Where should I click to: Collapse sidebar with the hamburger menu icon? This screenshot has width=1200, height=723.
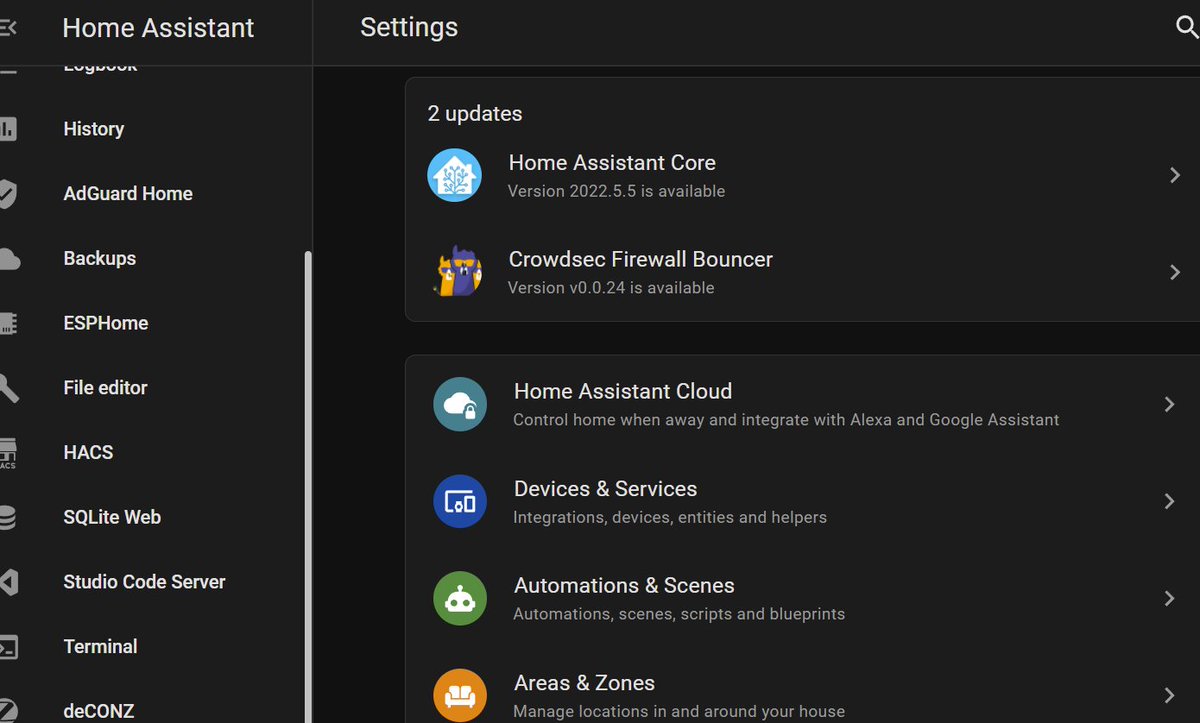point(7,28)
